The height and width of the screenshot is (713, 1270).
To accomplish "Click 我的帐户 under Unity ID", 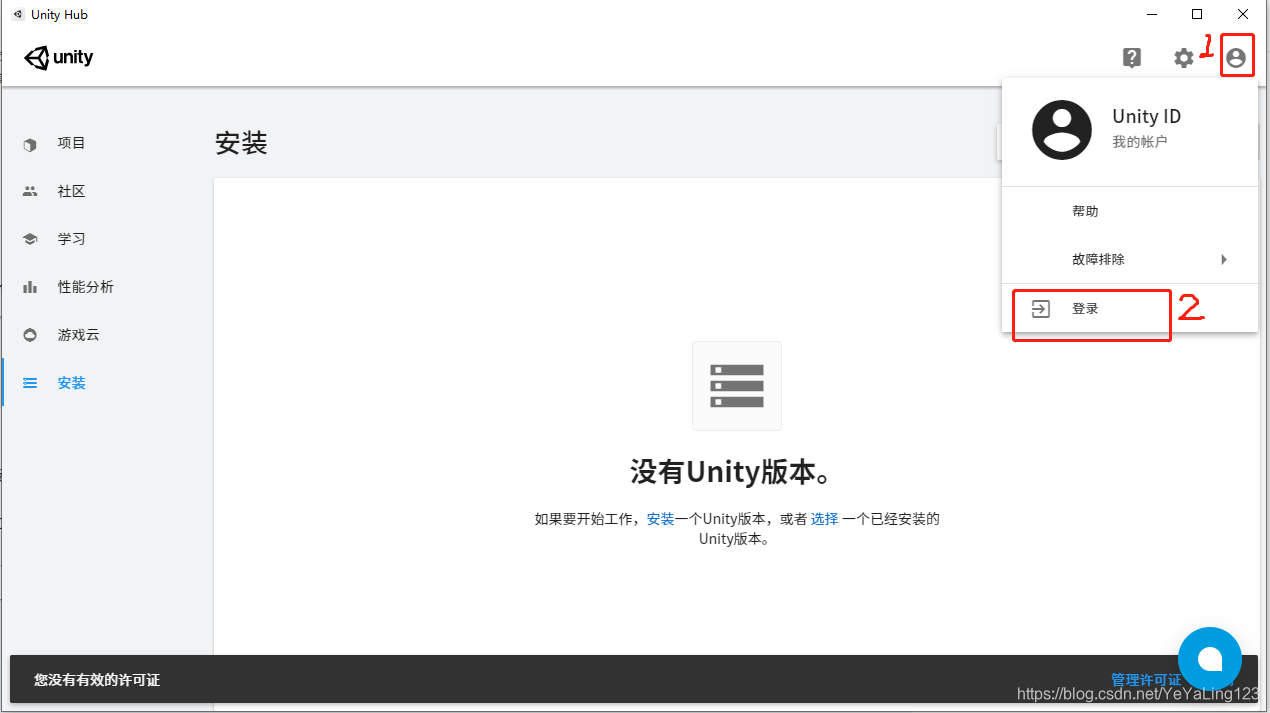I will (1139, 142).
